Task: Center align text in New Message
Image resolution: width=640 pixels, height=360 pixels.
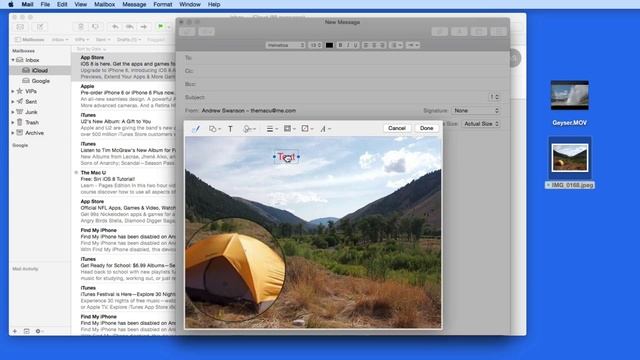Action: (x=374, y=45)
